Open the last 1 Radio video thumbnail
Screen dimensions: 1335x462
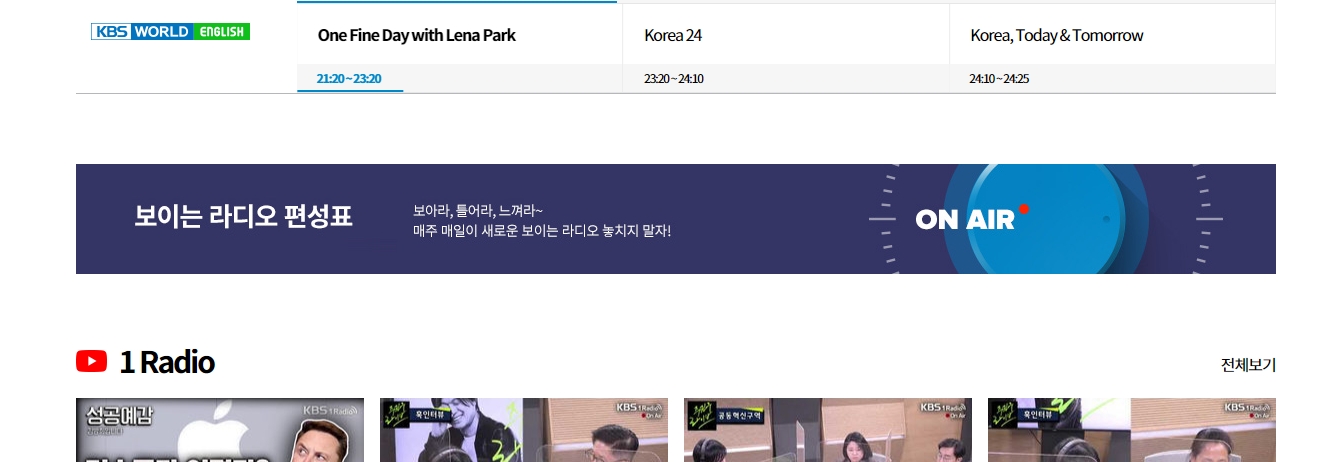click(x=1132, y=430)
